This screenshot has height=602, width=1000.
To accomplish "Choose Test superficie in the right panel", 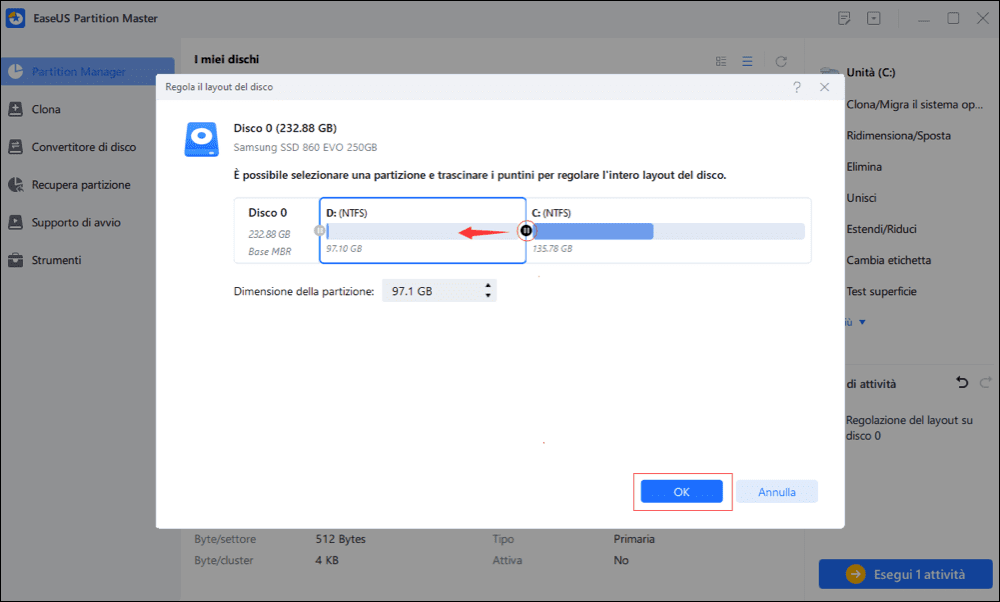I will [x=881, y=291].
